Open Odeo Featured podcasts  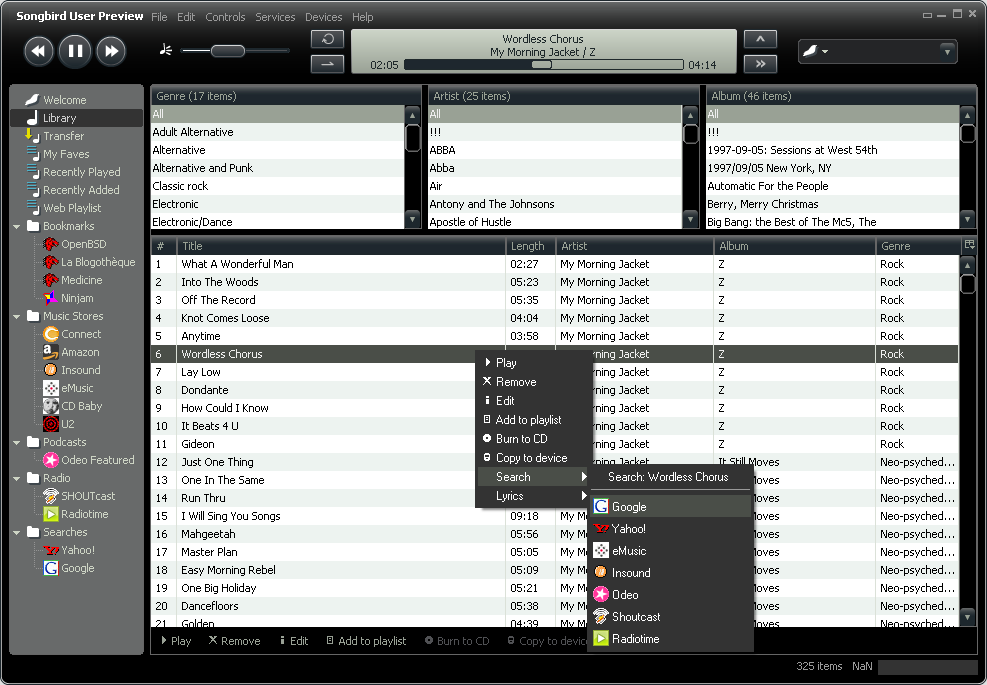point(98,460)
